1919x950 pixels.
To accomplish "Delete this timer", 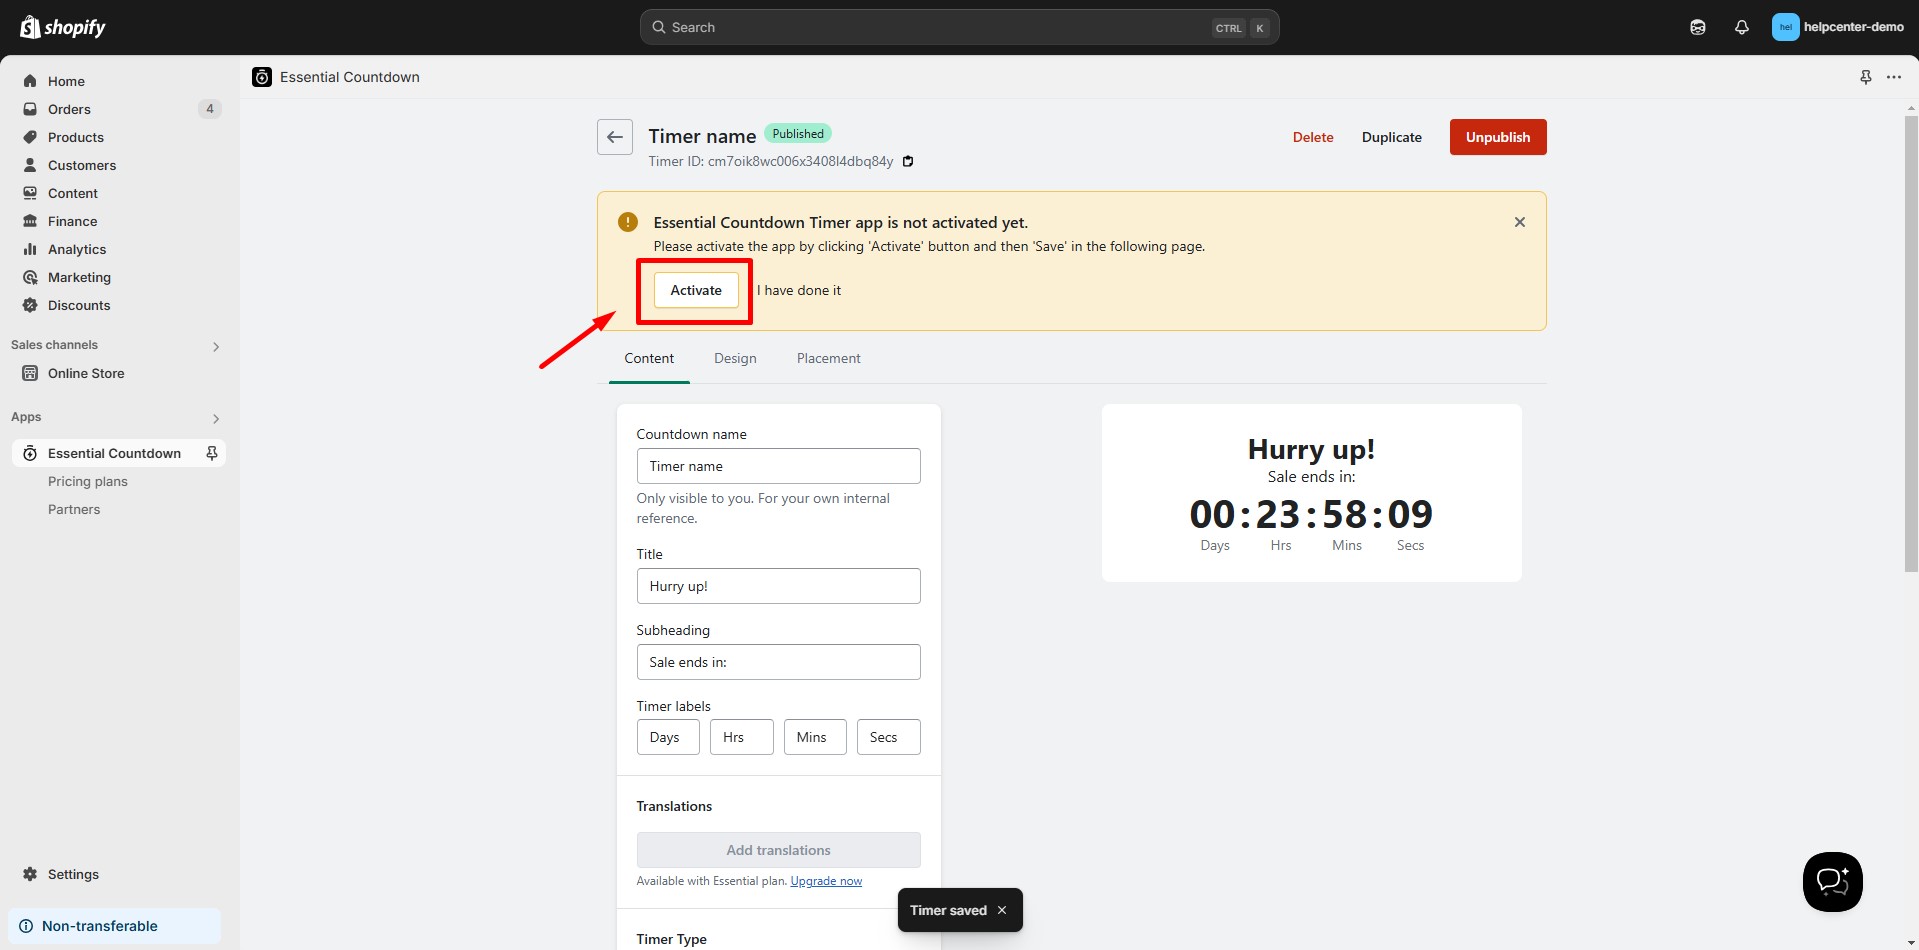I will 1313,137.
